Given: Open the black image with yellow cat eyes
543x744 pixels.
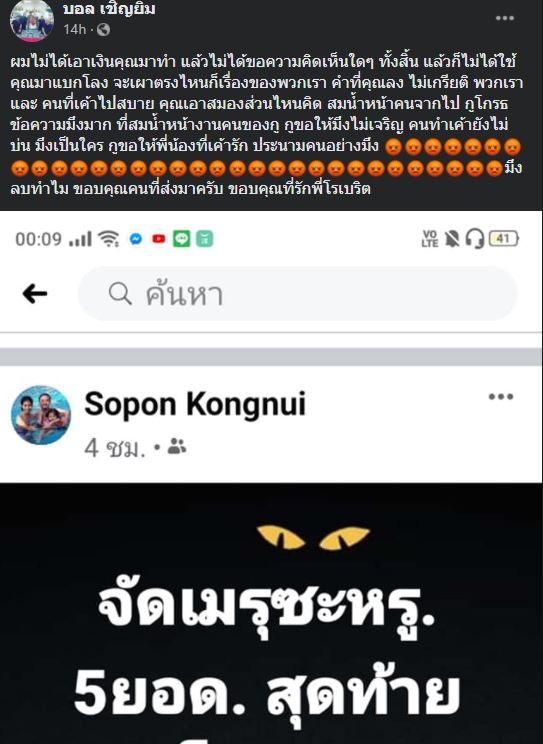Looking at the screenshot, I should tap(271, 614).
